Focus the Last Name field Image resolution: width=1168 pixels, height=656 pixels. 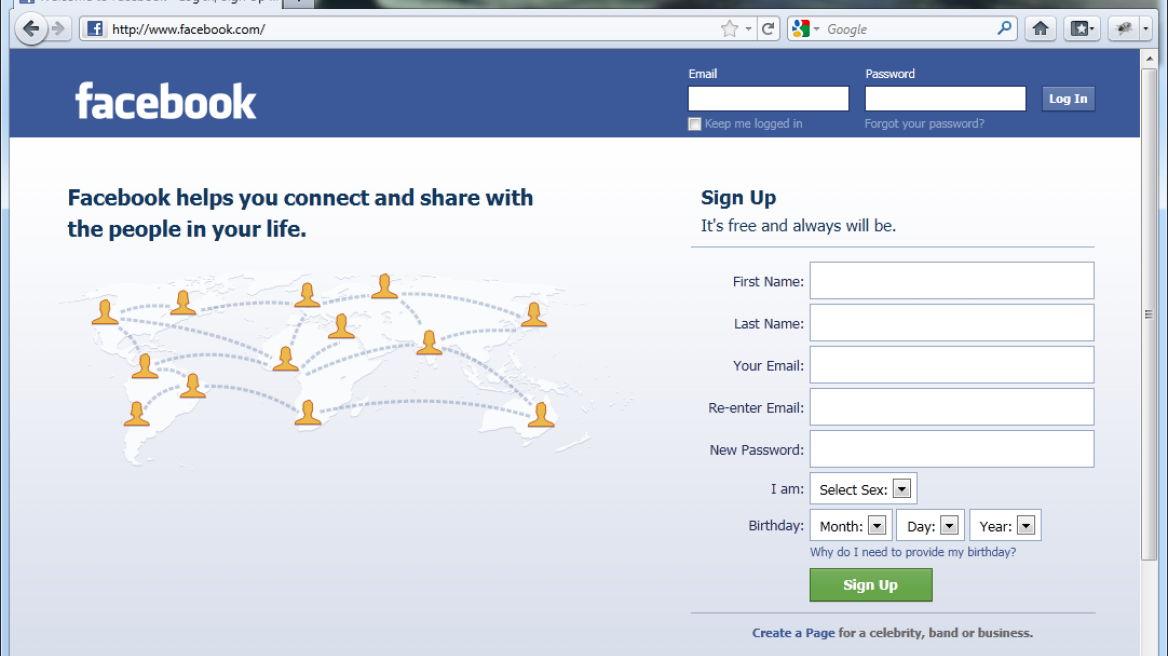tap(952, 322)
